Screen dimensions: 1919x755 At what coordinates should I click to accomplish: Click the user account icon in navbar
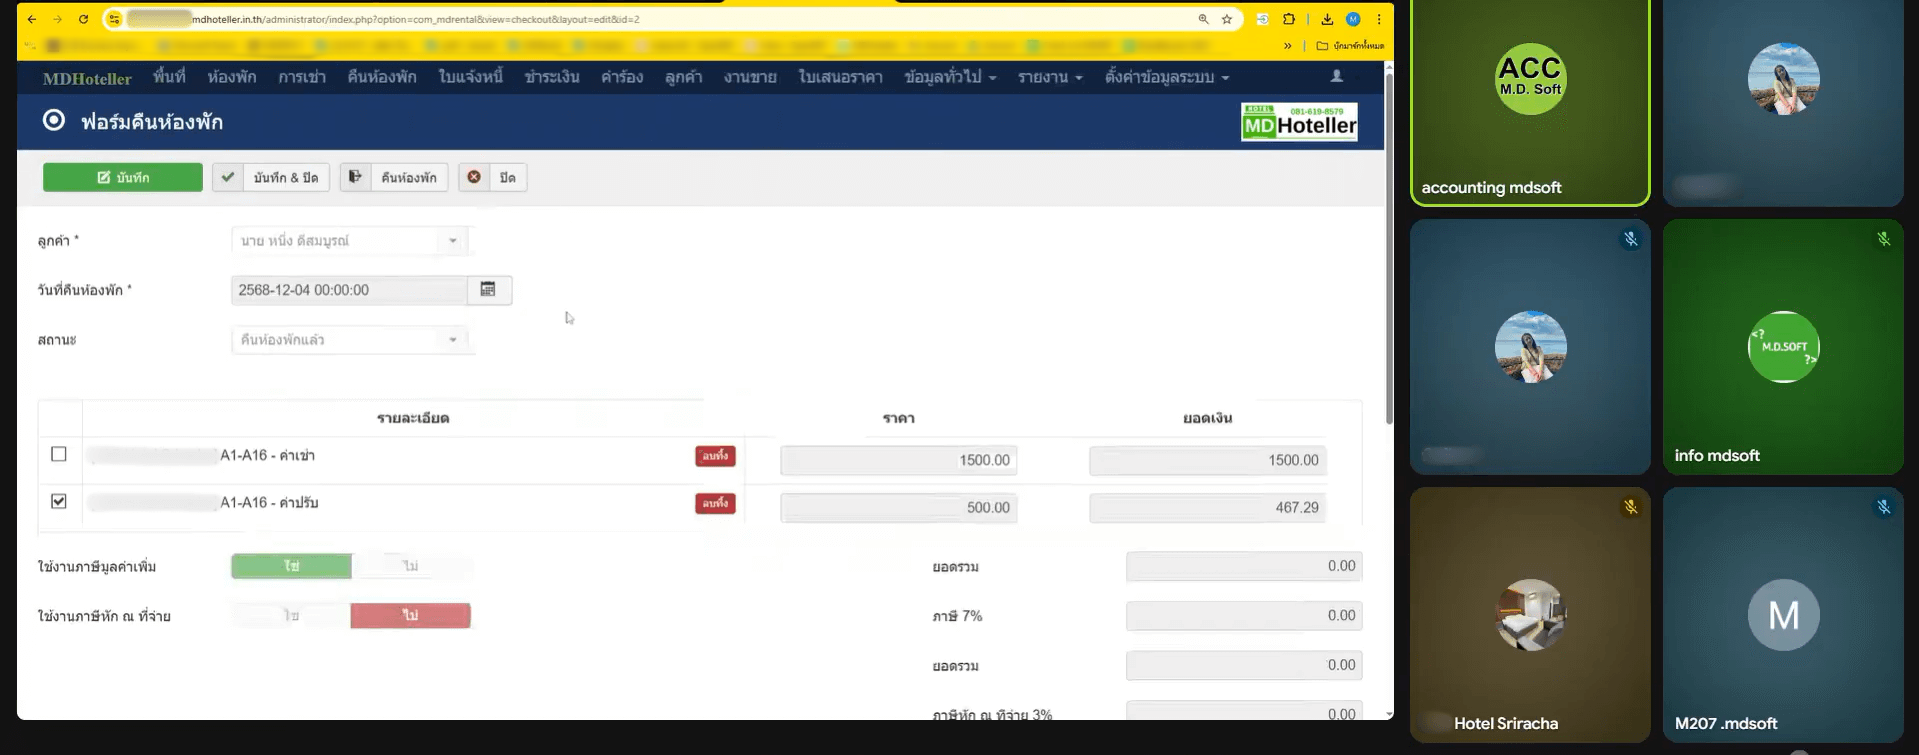[1336, 77]
